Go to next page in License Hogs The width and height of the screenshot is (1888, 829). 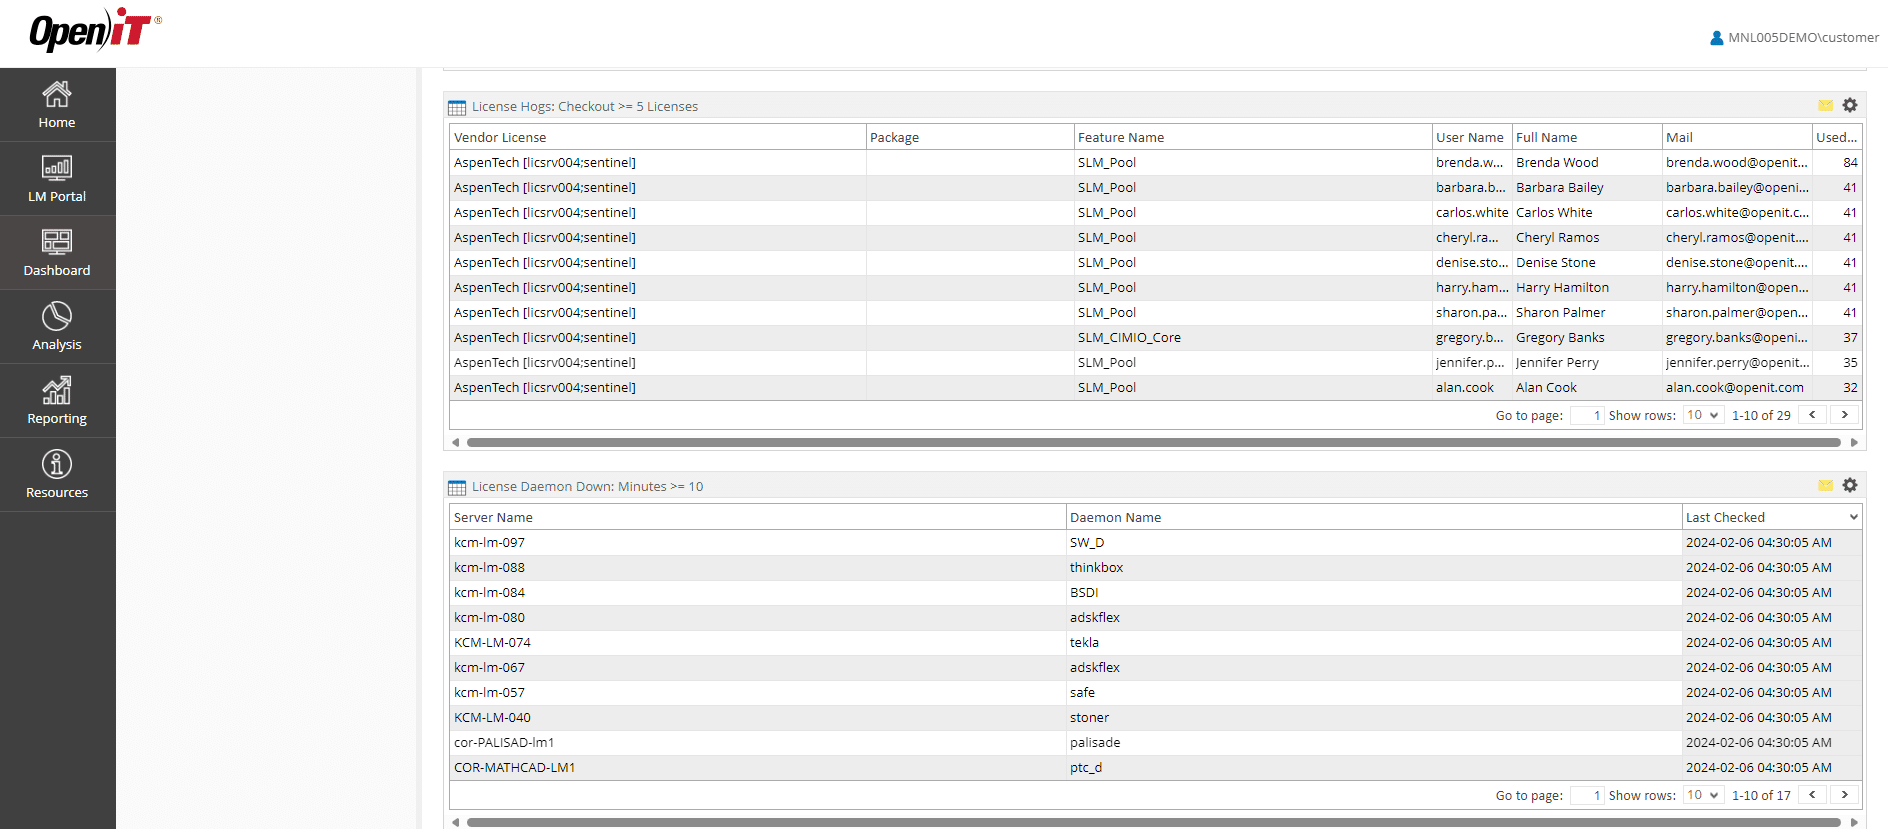coord(1845,414)
